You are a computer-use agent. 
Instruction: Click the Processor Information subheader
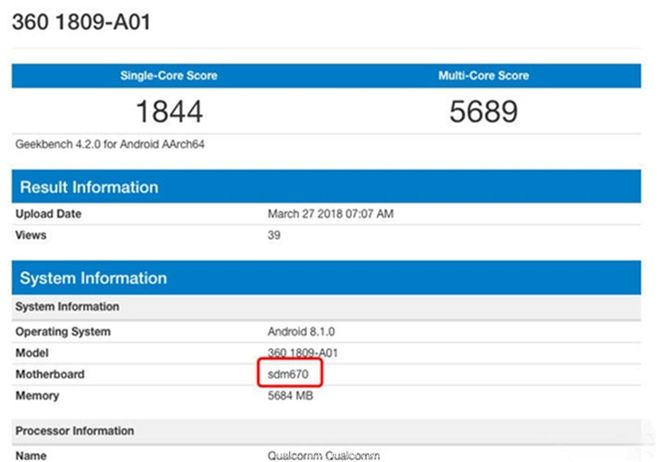point(75,431)
